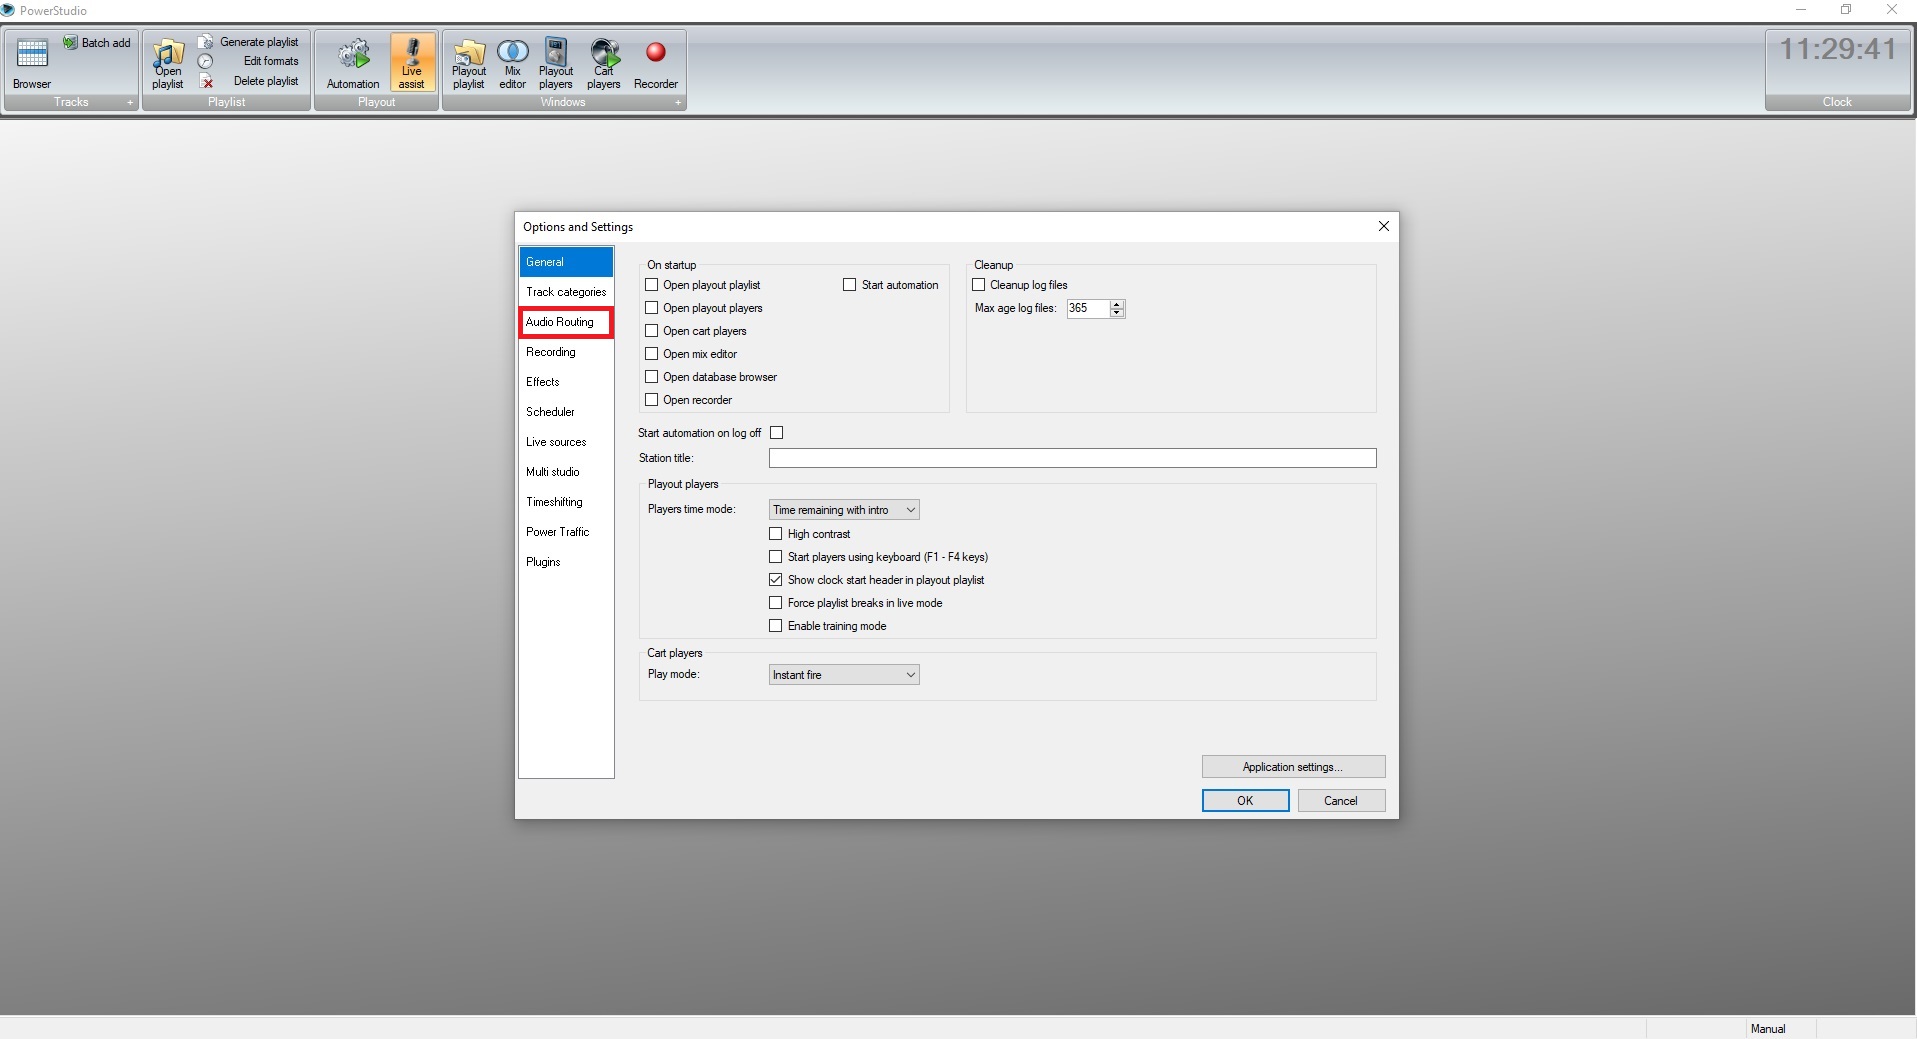Click the Open playlist icon
Image resolution: width=1917 pixels, height=1039 pixels.
tap(168, 62)
